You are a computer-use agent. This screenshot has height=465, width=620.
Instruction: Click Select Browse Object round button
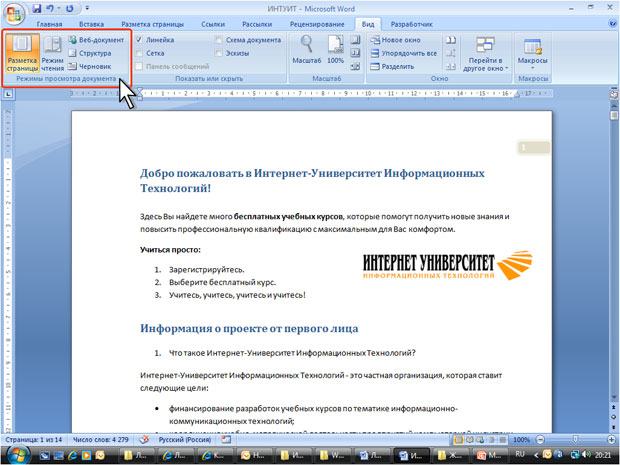614,417
